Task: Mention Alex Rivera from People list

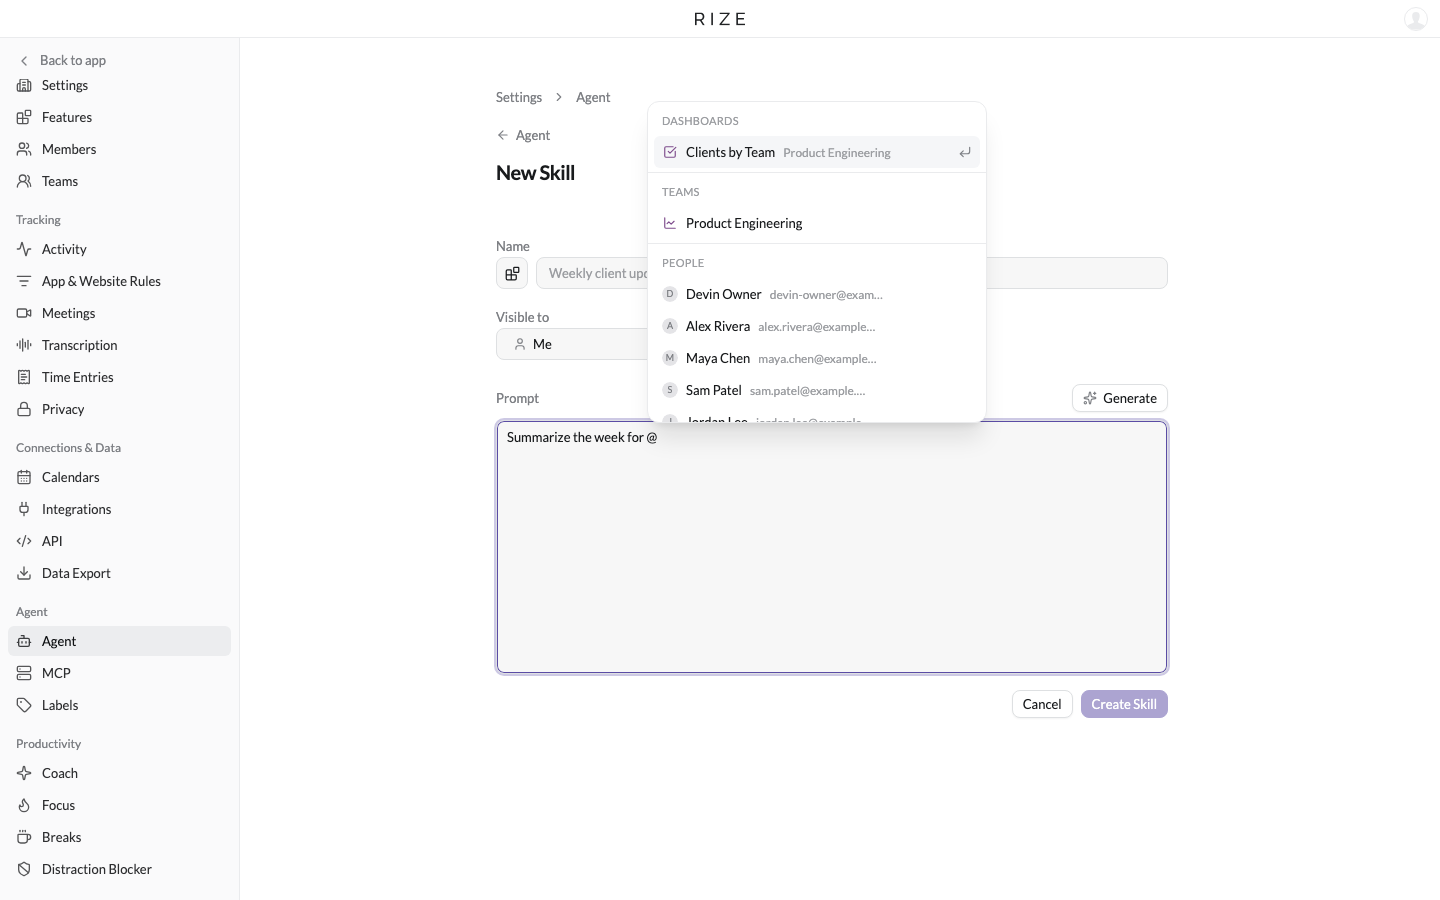Action: [x=817, y=326]
